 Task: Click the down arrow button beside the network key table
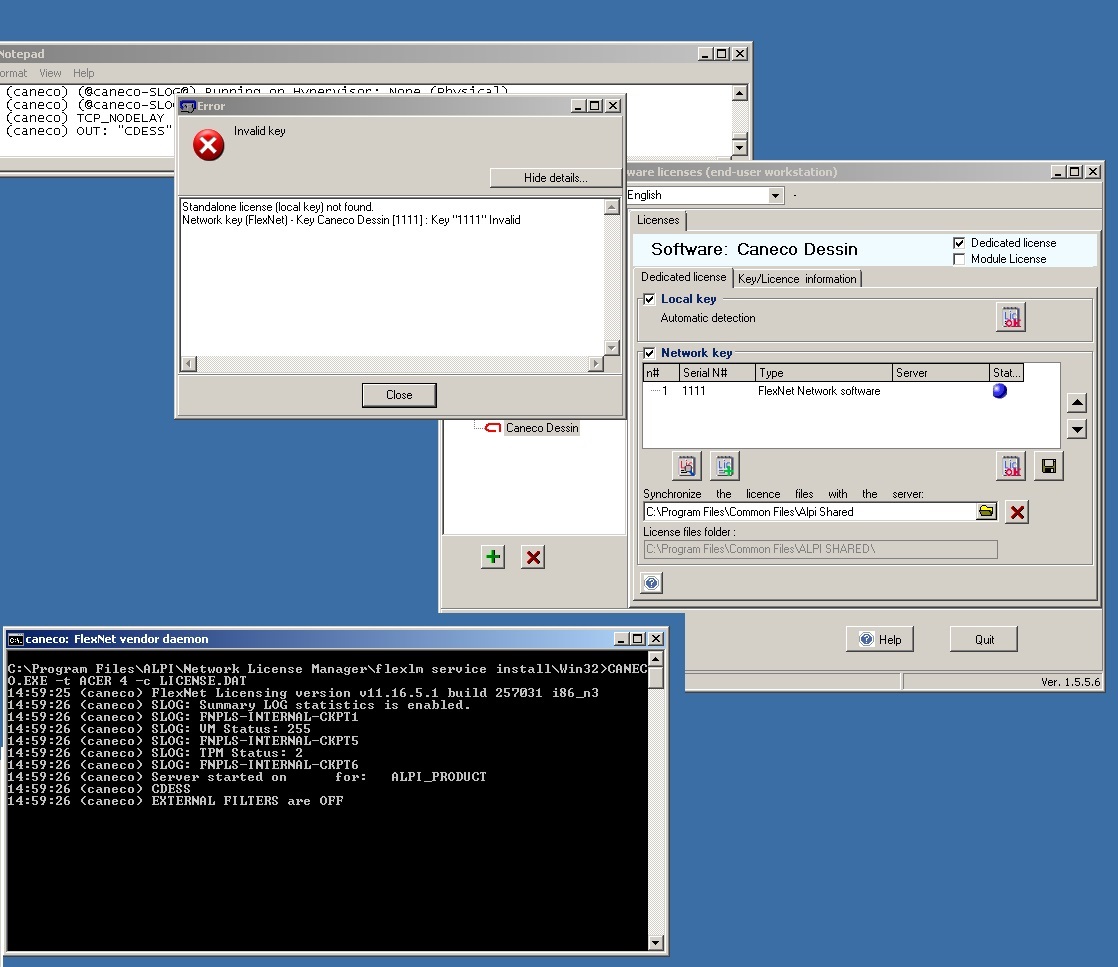pos(1077,429)
